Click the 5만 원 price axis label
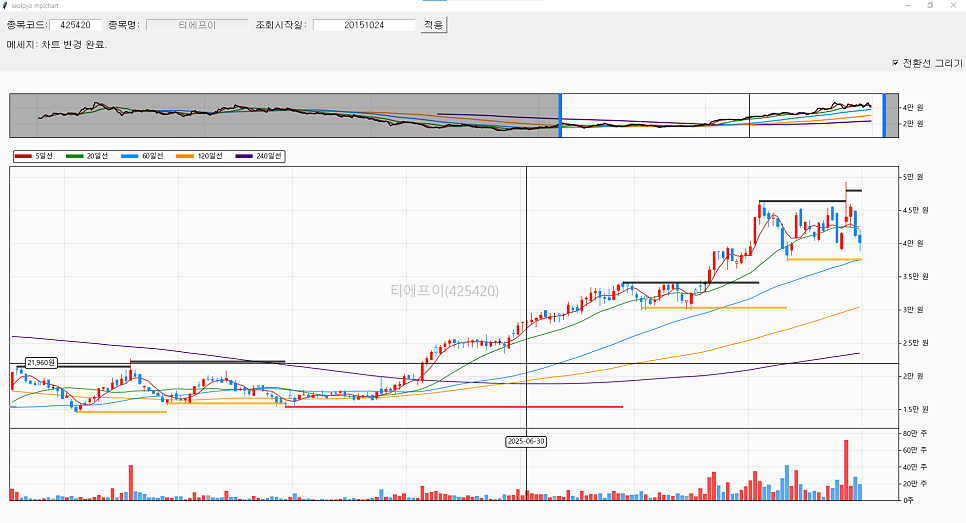 [x=914, y=177]
